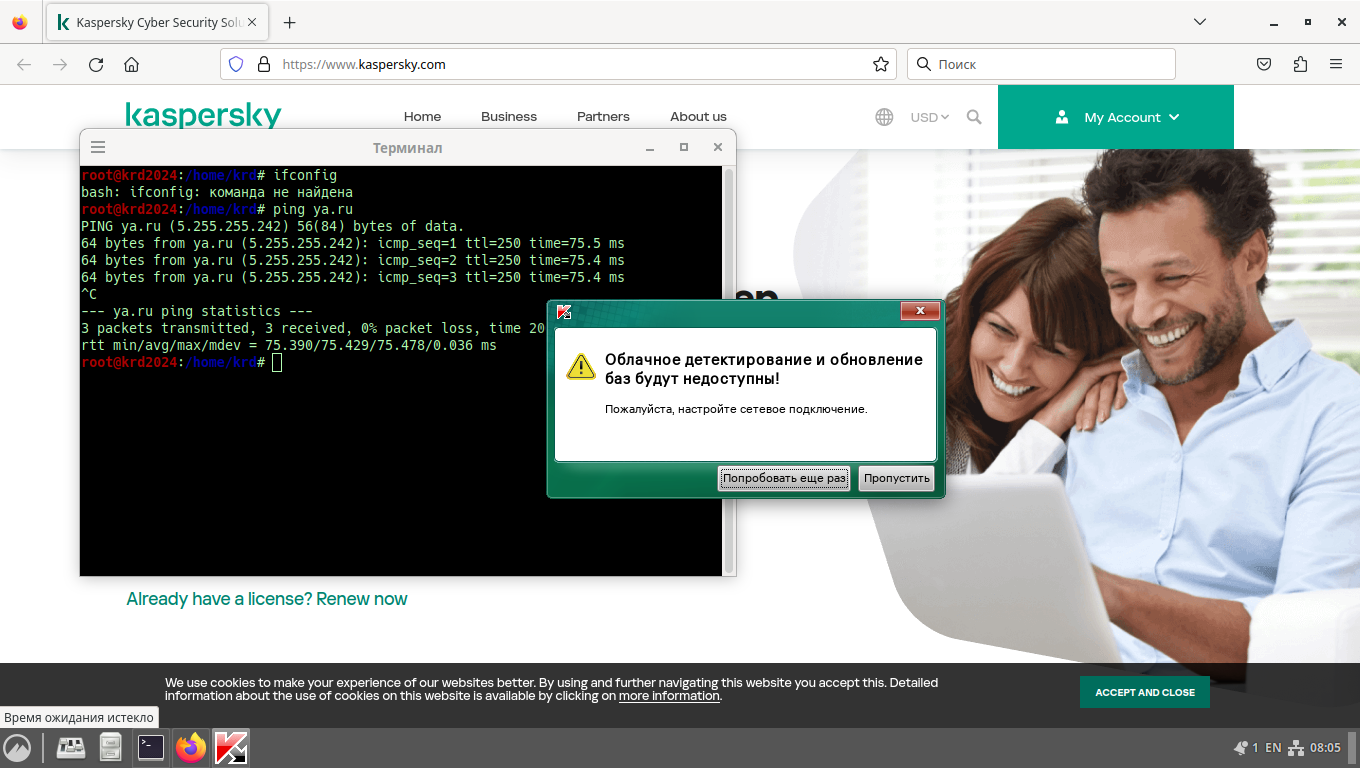Launch the taskbar system settings icon
This screenshot has height=768, width=1360.
(71, 747)
